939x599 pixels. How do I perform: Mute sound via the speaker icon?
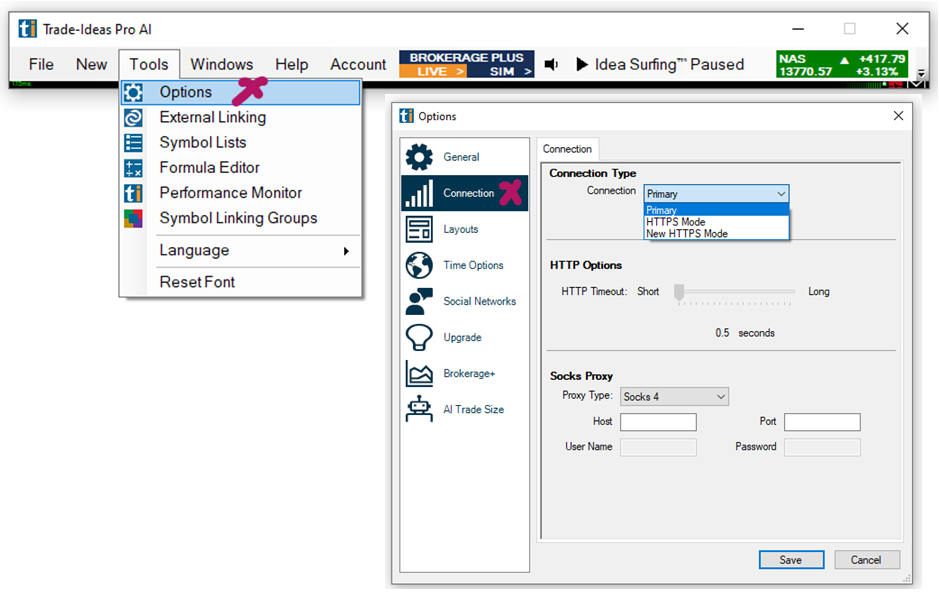[x=551, y=65]
